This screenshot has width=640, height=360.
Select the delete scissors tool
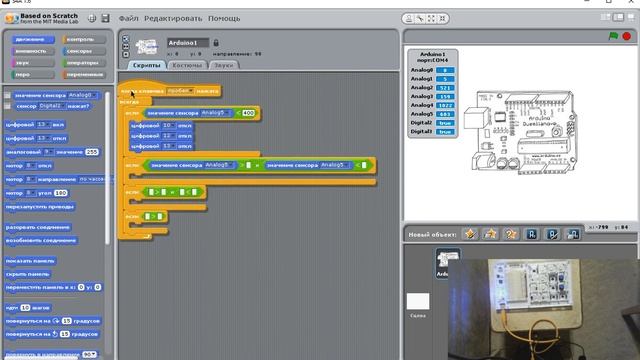(420, 18)
